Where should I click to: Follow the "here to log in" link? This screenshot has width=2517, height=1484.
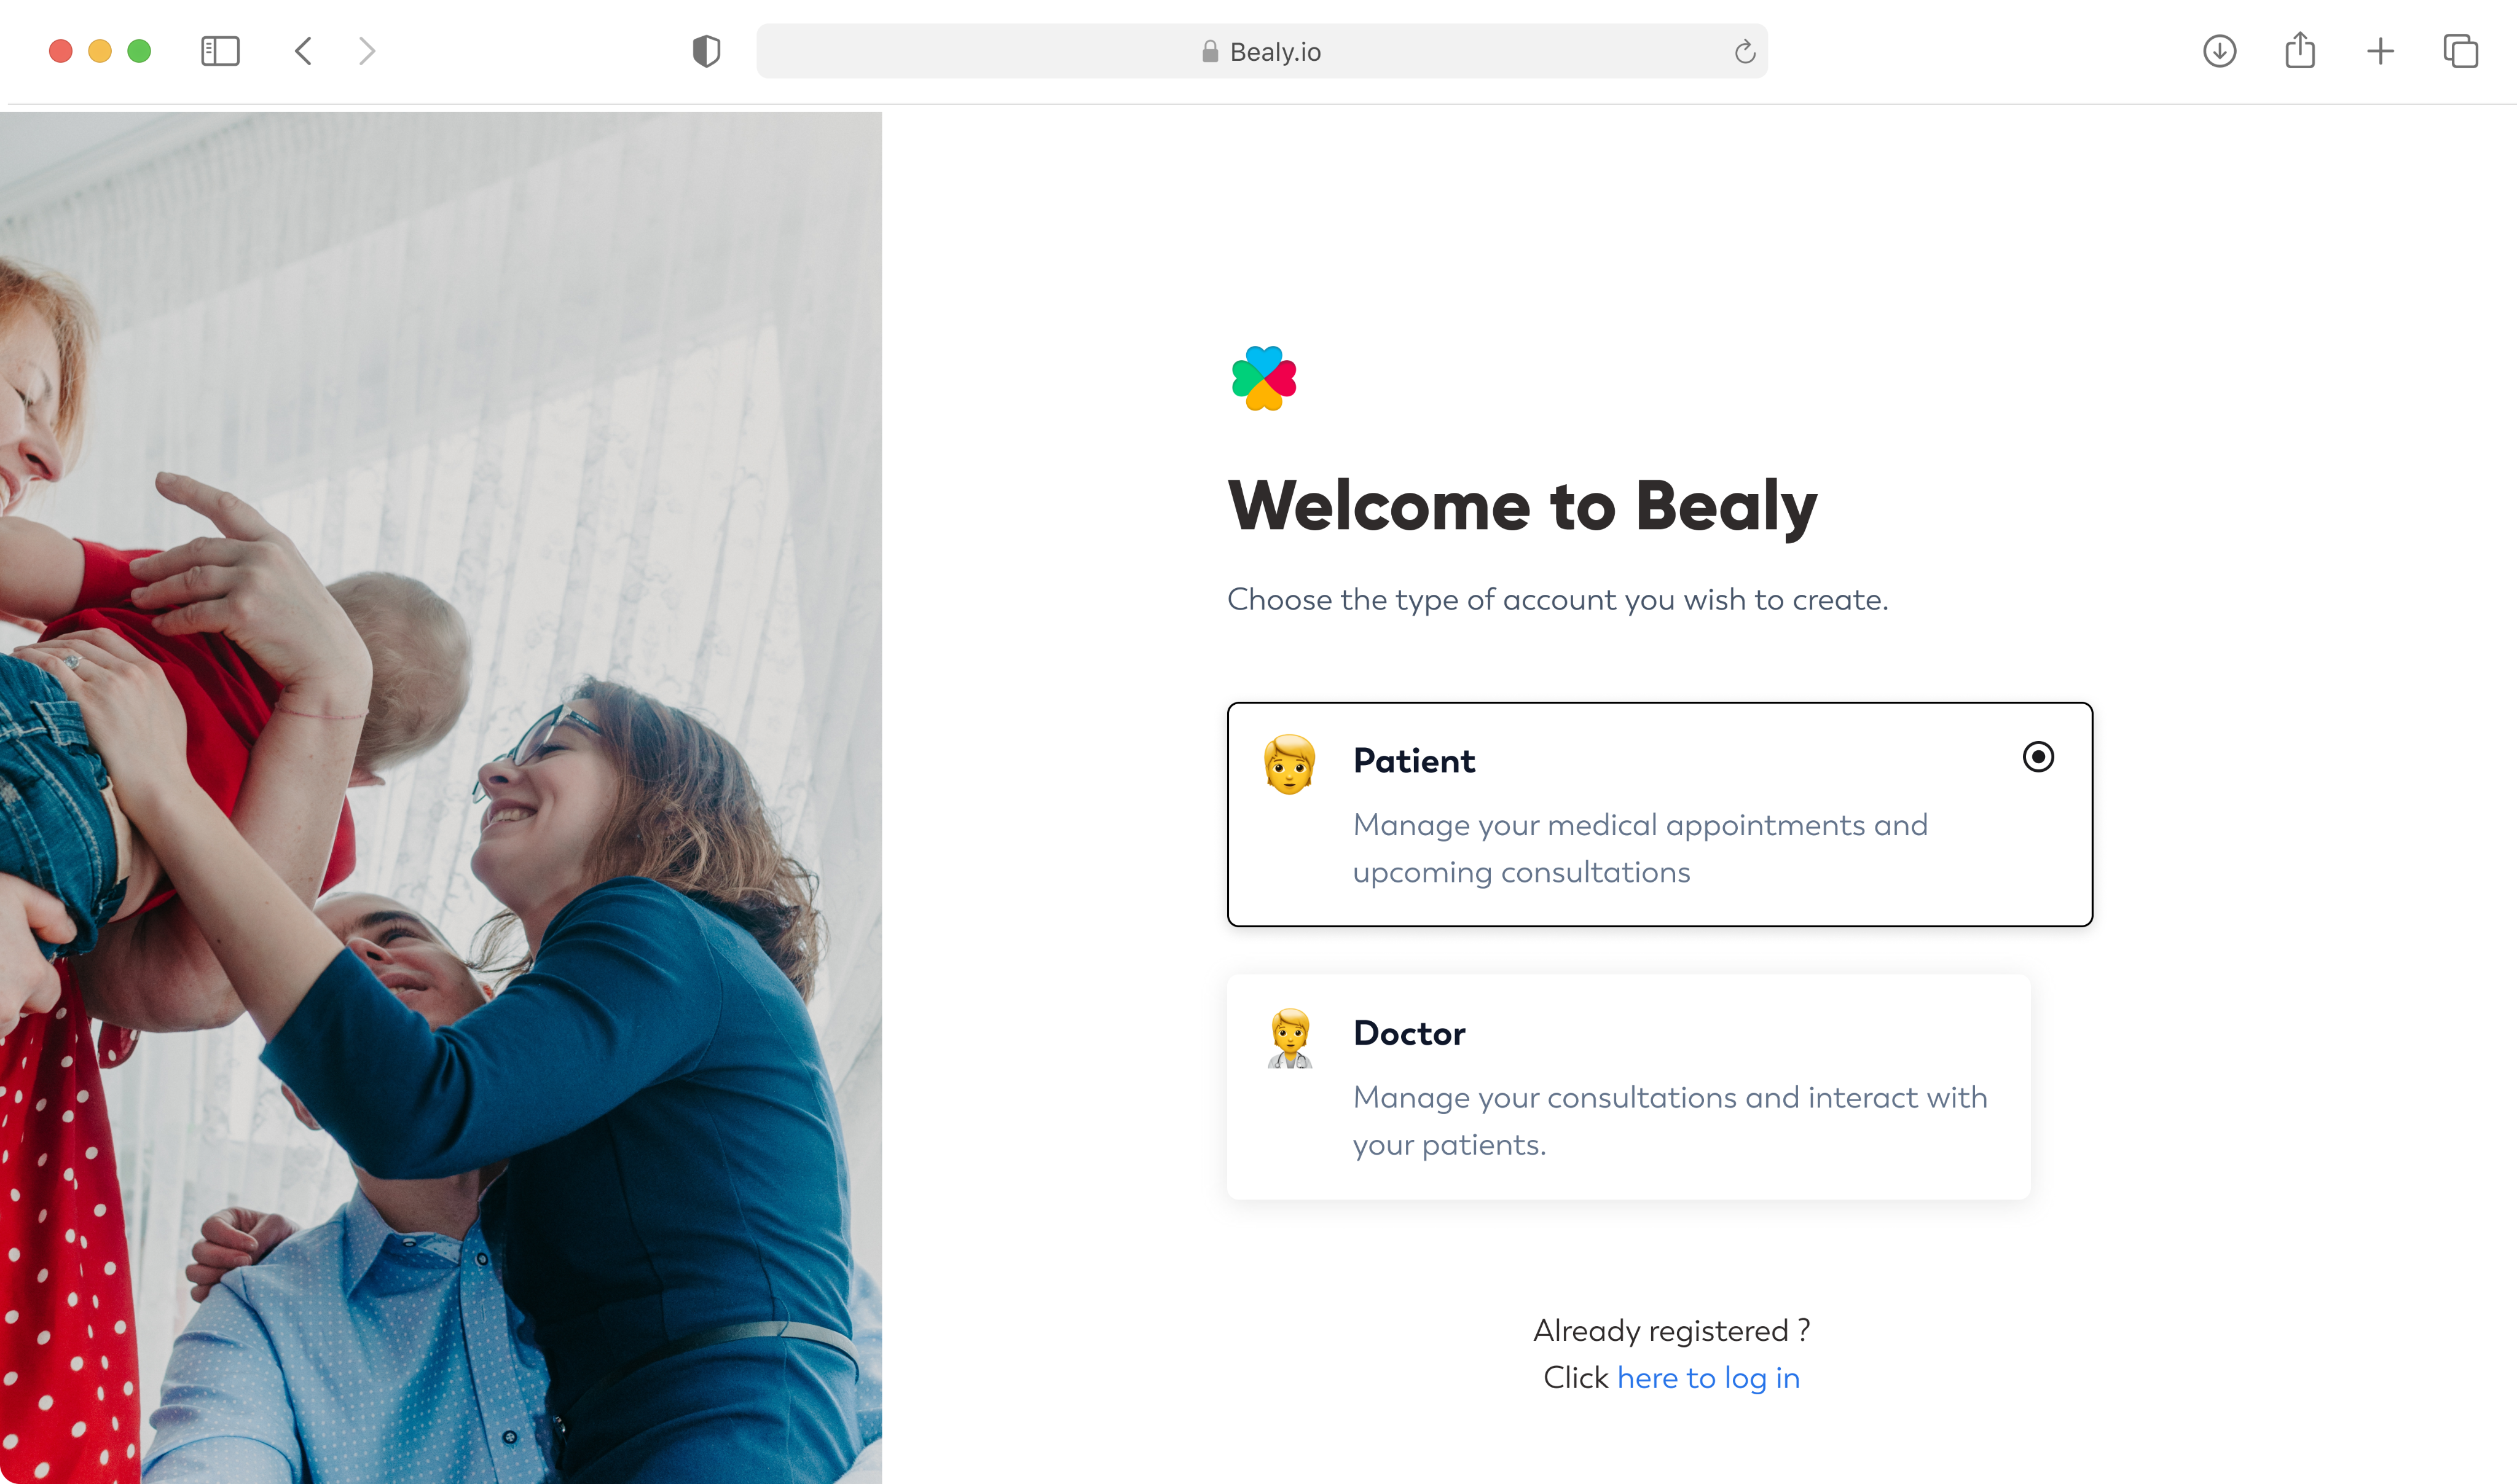(1708, 1378)
